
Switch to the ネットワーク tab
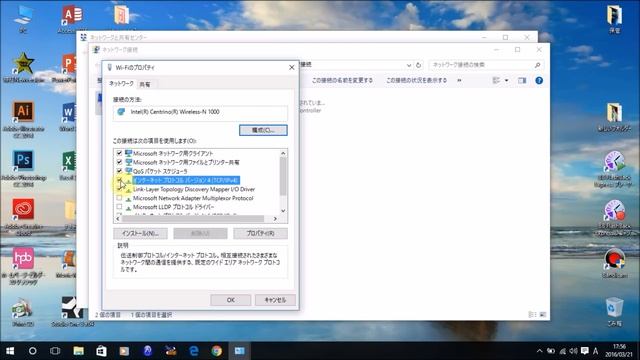(x=121, y=84)
